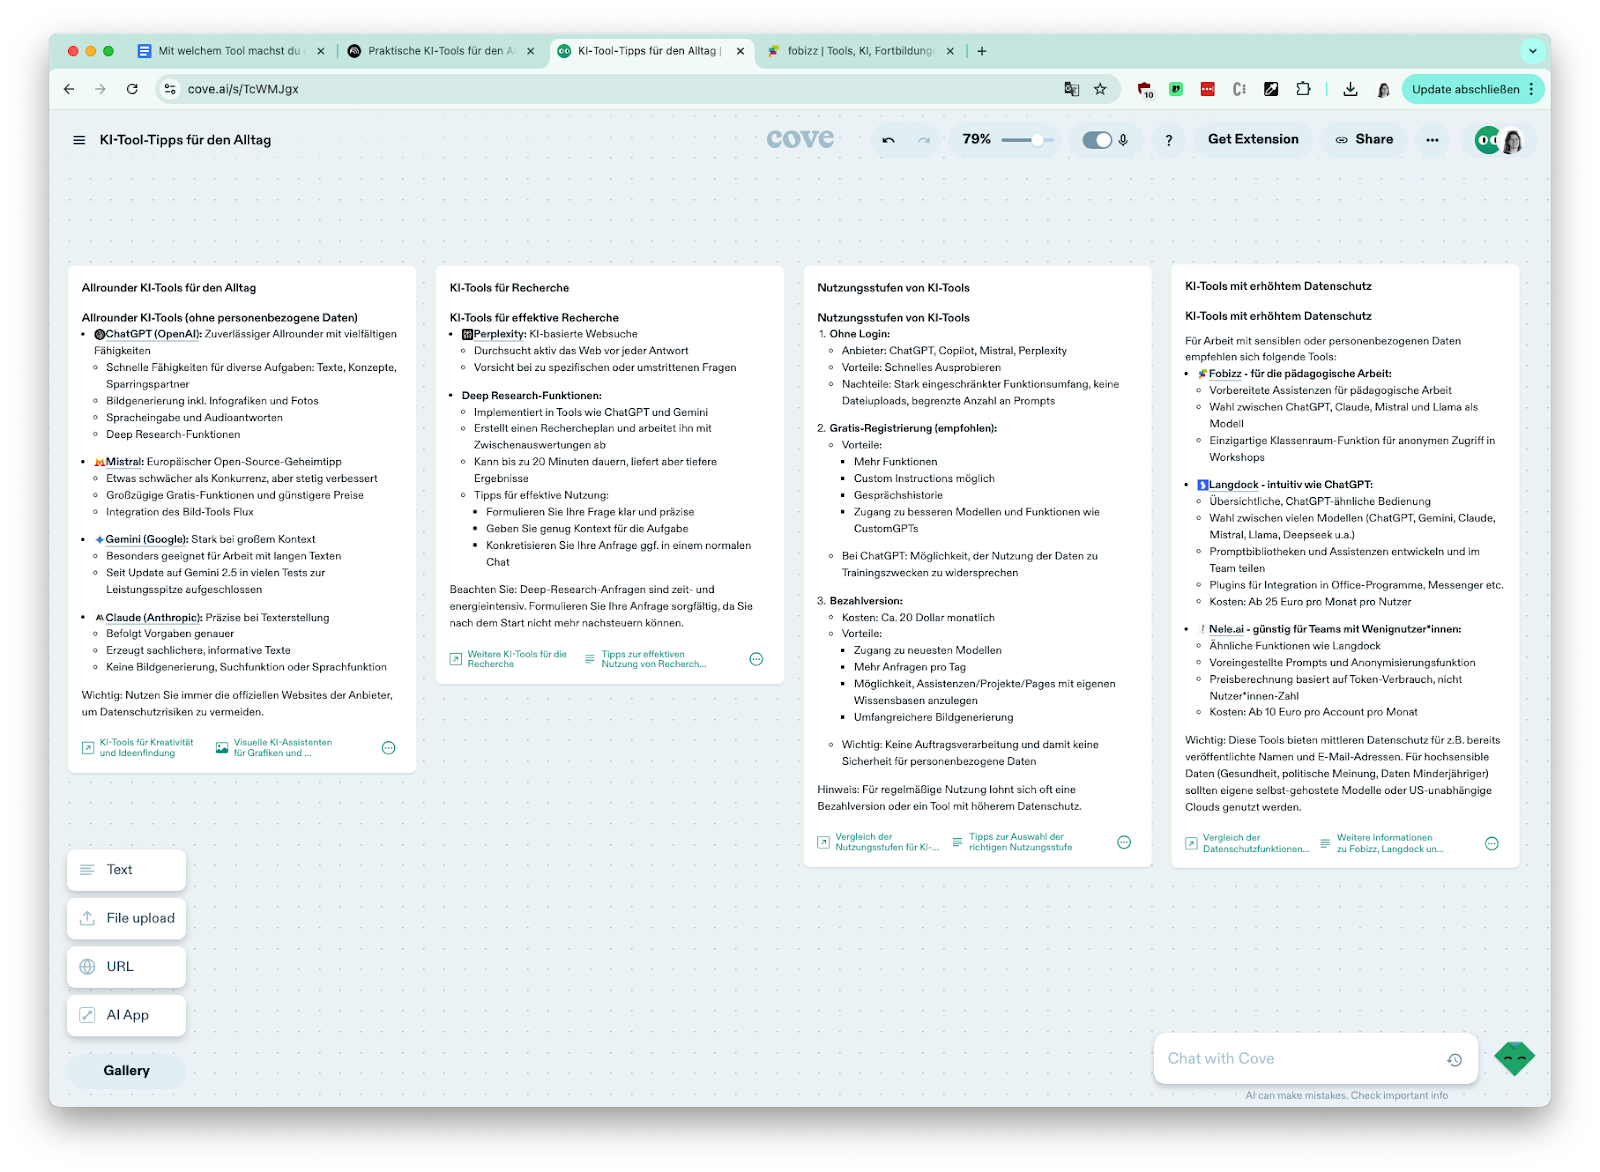Open the Claude (Anthropic) link

[x=154, y=618]
